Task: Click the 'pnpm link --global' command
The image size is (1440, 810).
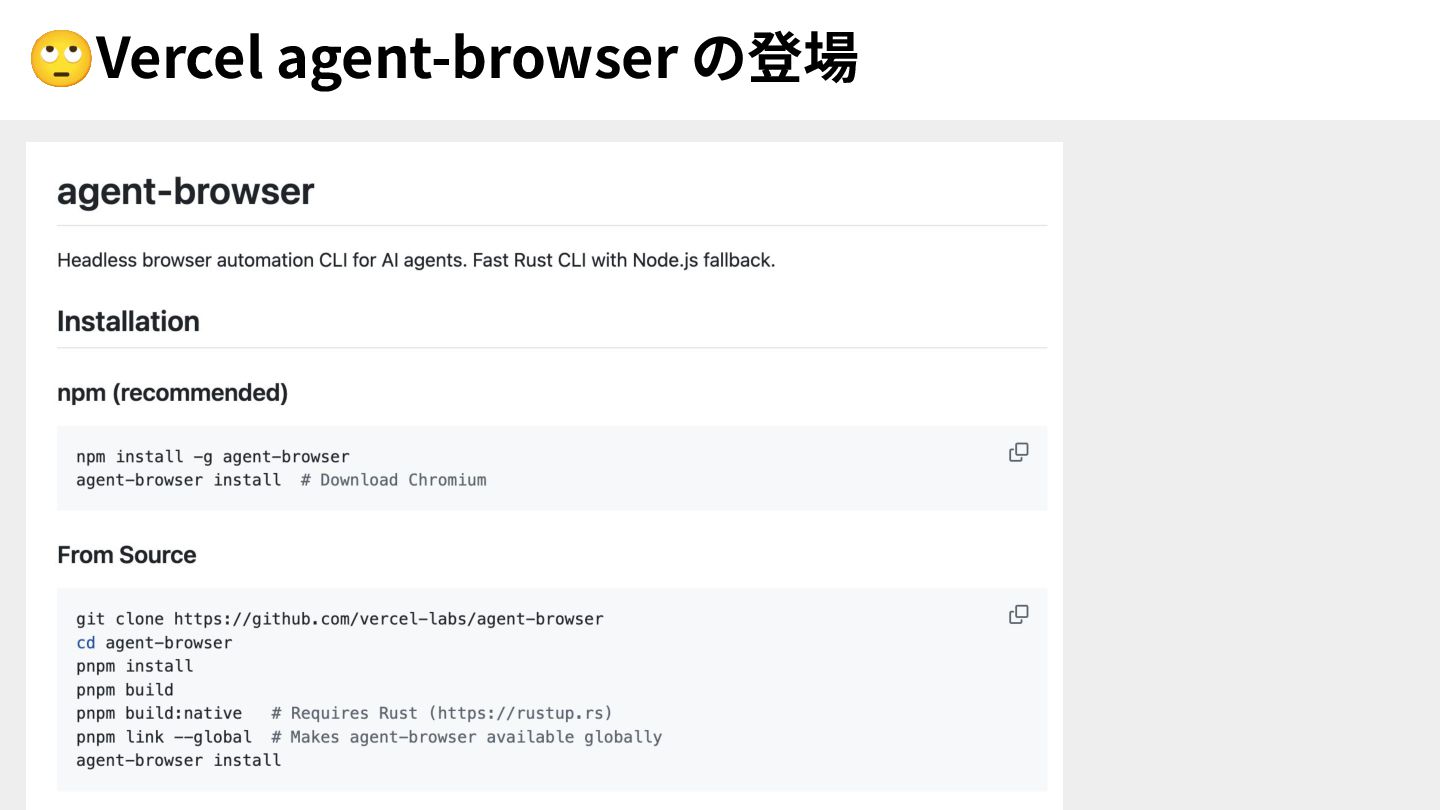Action: coord(163,737)
